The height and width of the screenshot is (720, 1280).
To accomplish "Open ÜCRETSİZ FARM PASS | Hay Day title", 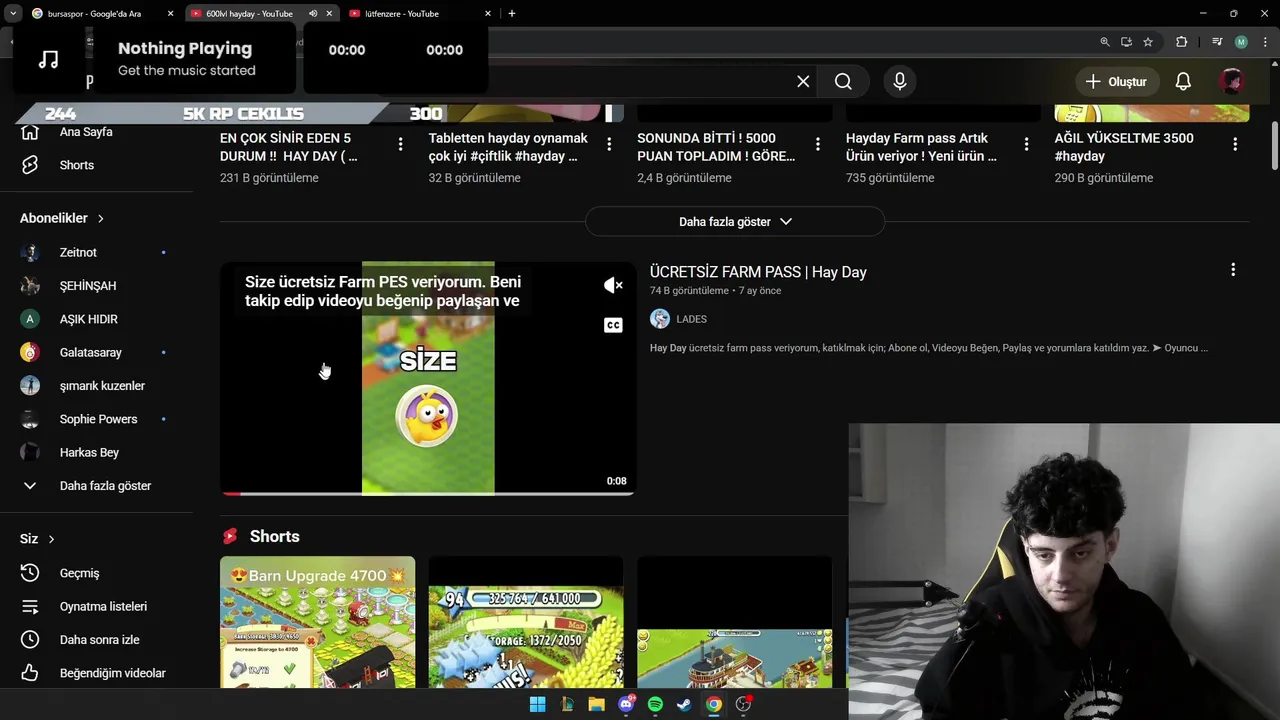I will click(x=758, y=272).
